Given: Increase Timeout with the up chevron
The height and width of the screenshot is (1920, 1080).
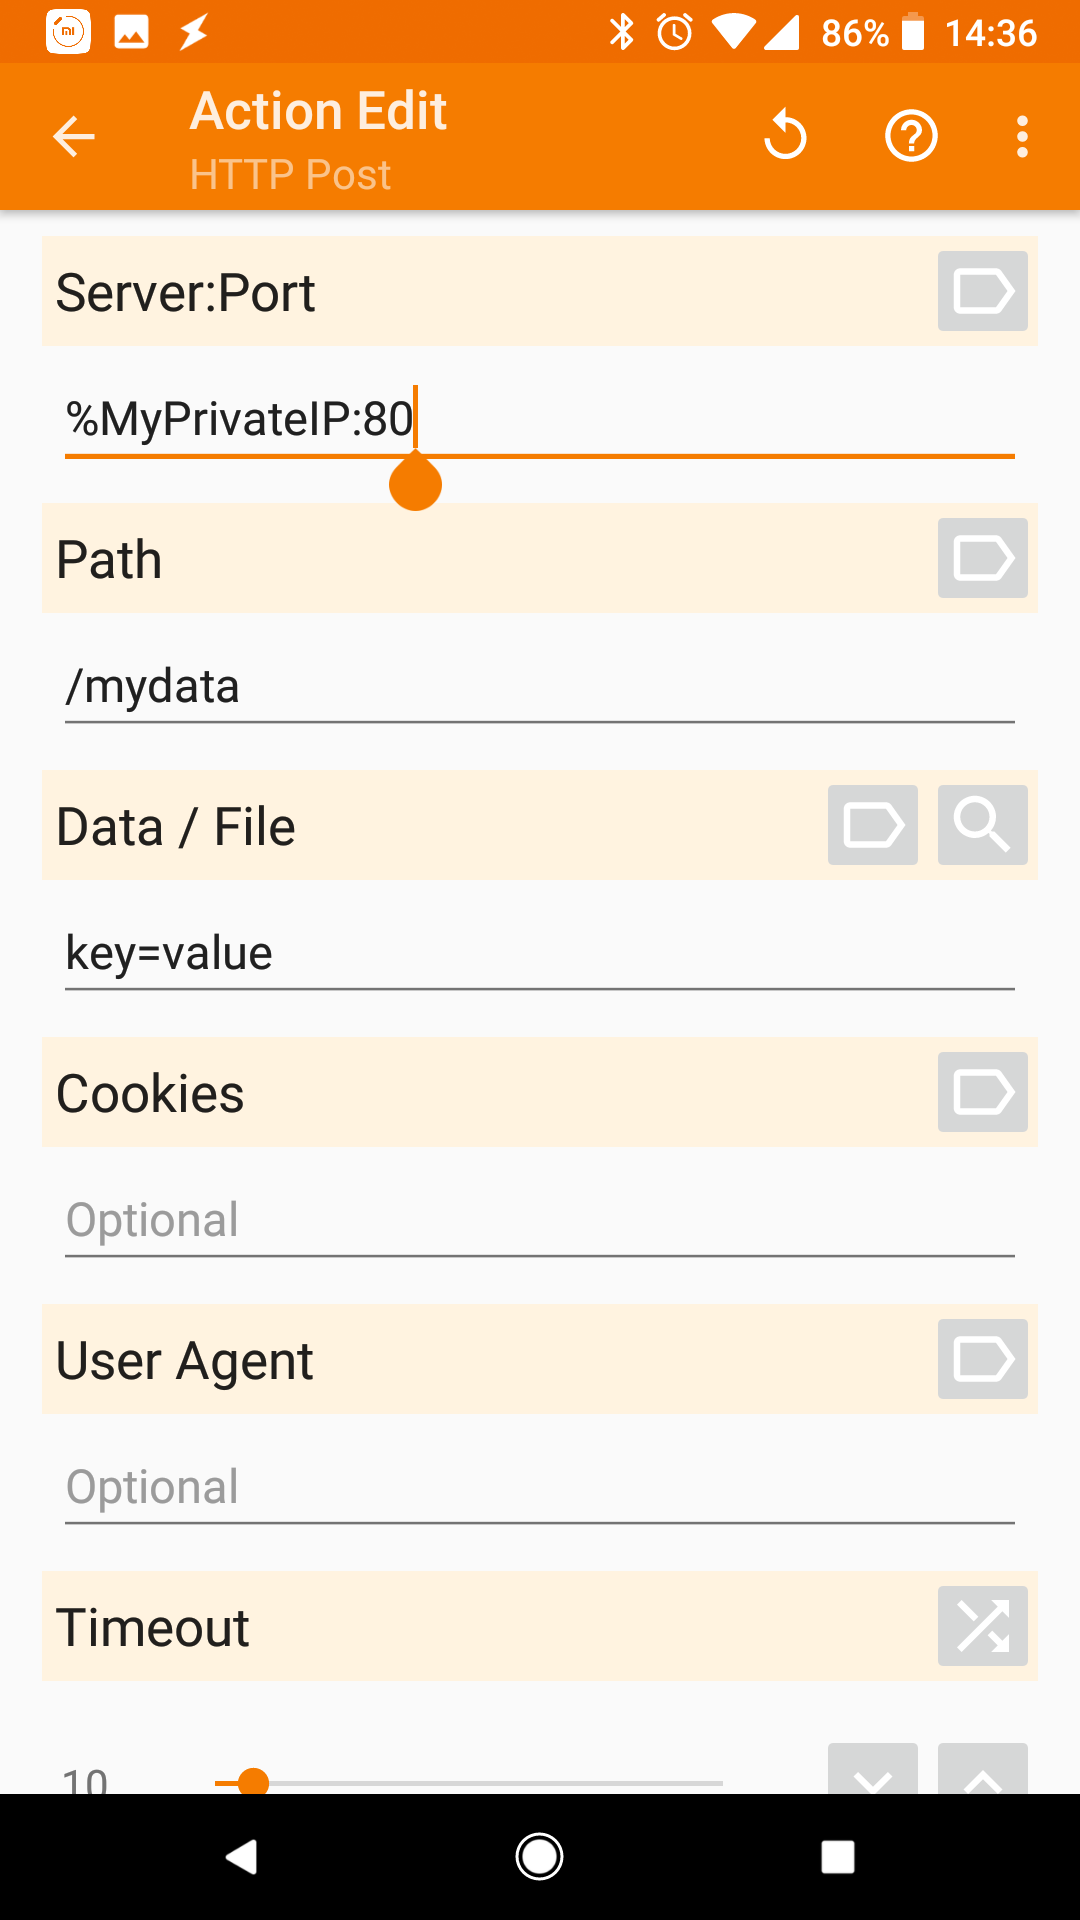Looking at the screenshot, I should coord(982,1772).
